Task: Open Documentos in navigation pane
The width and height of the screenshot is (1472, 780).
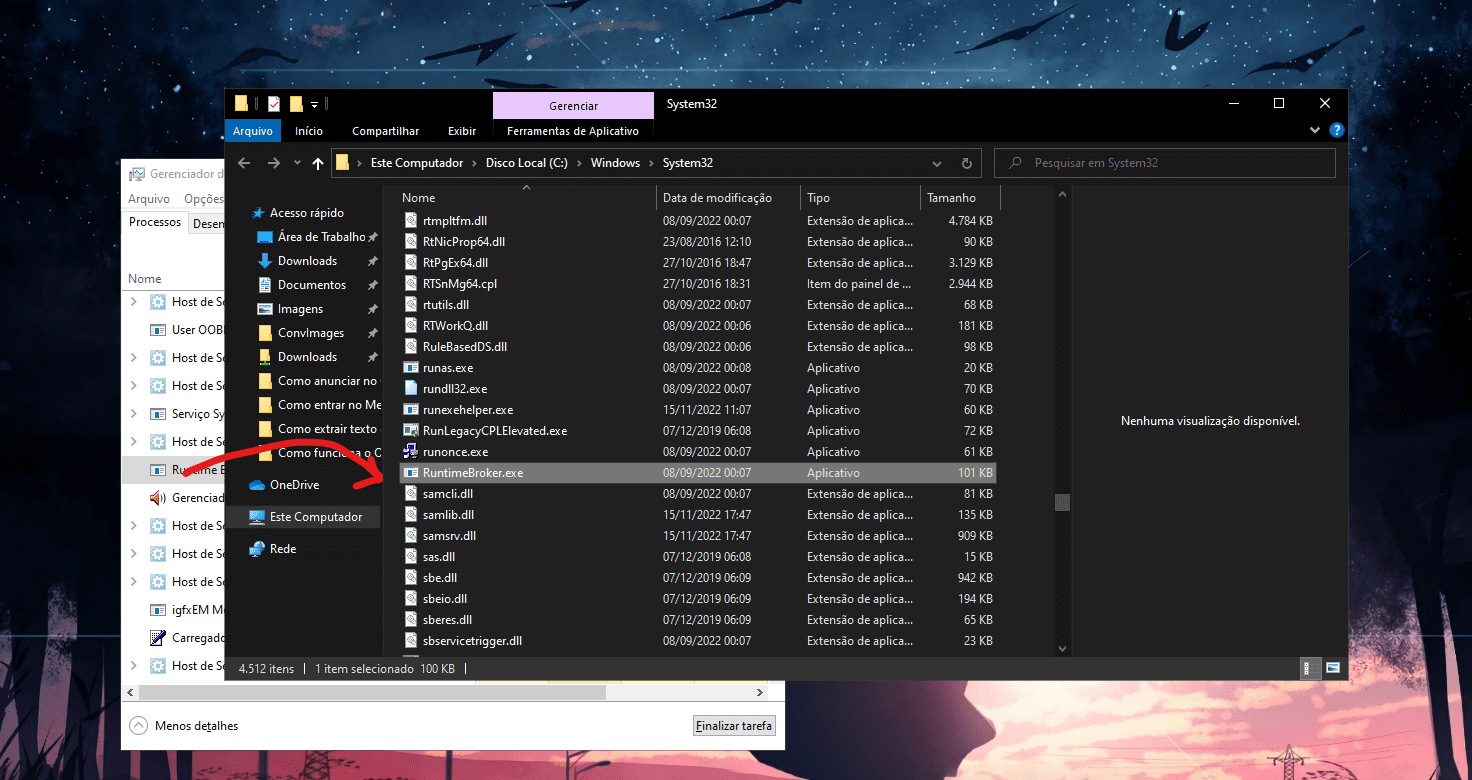Action: pyautogui.click(x=312, y=285)
